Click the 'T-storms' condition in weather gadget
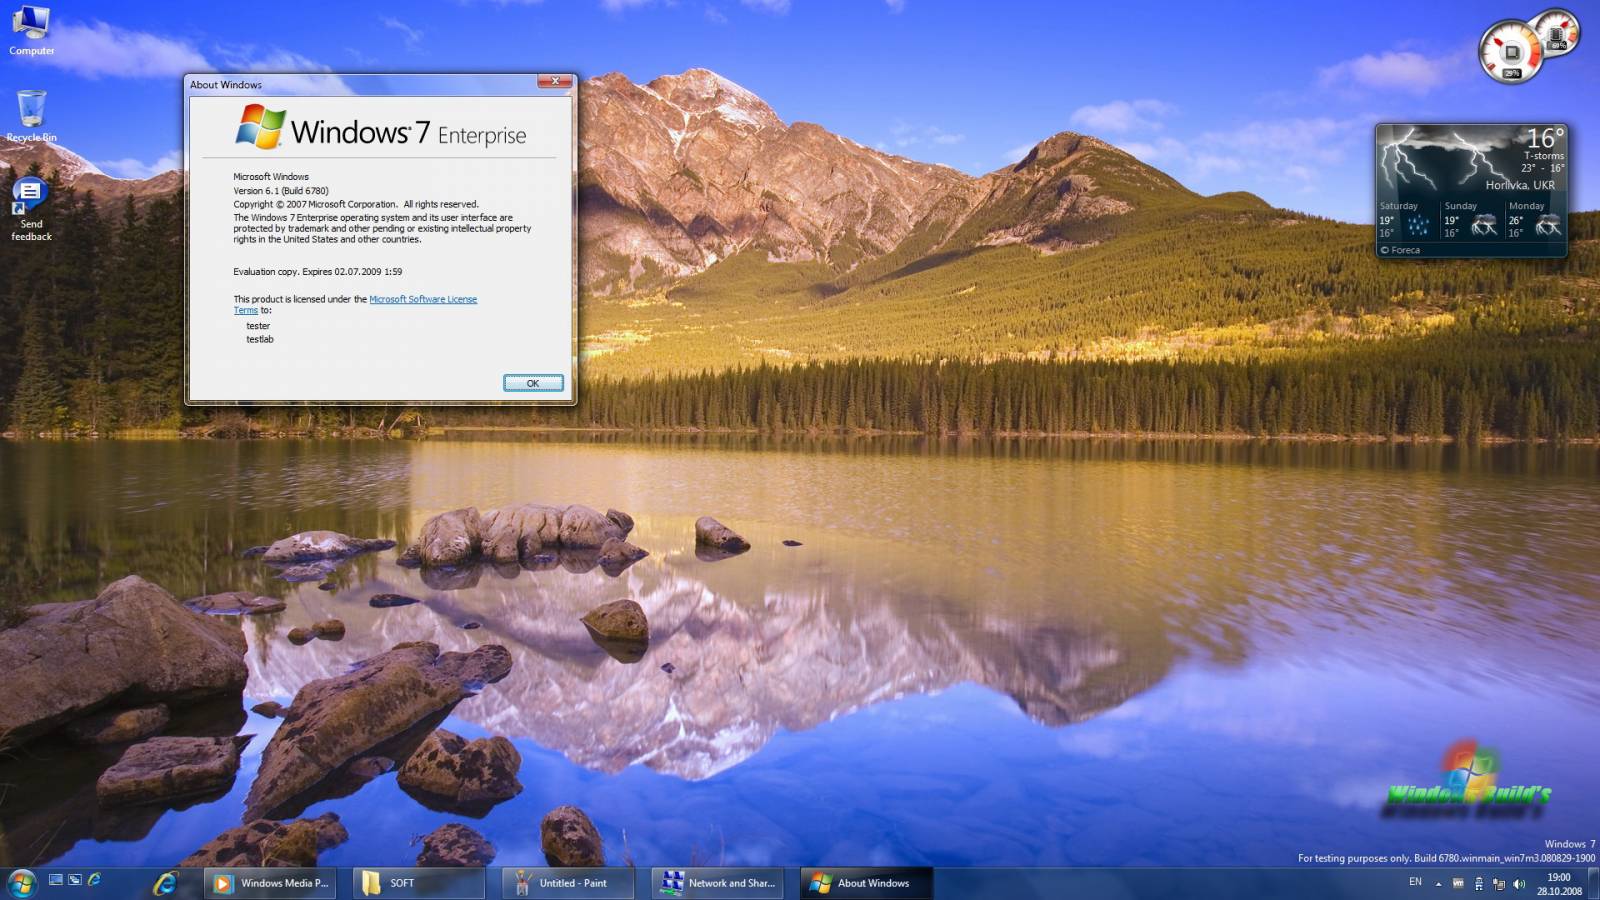This screenshot has height=900, width=1600. [x=1544, y=156]
